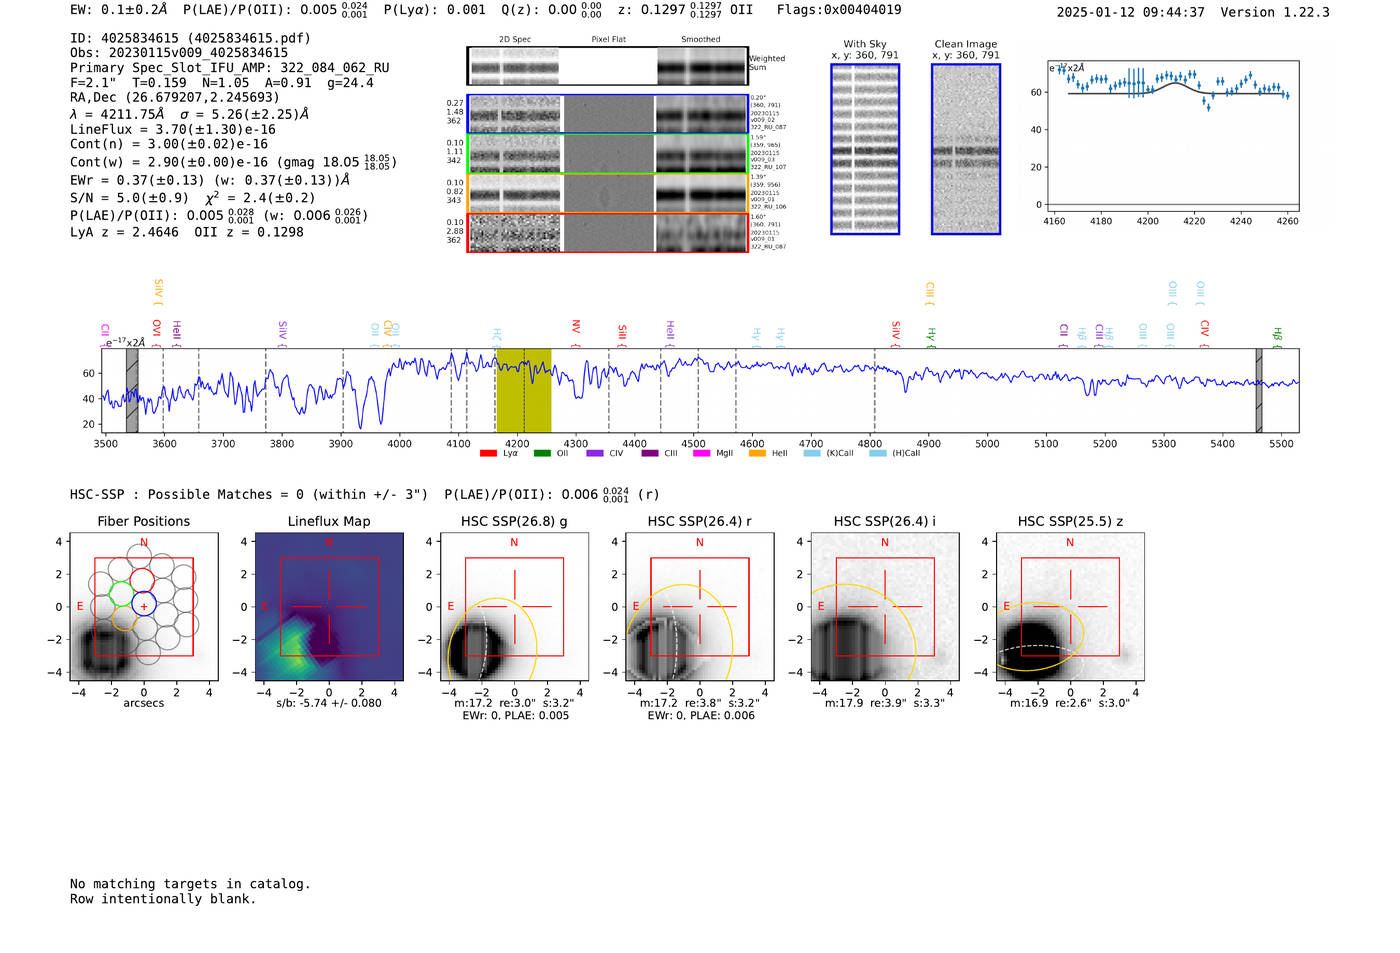The image size is (1400, 953).
Task: Click the LineFlux = 3.70(±1.30)e-16 line
Action: coord(173,130)
